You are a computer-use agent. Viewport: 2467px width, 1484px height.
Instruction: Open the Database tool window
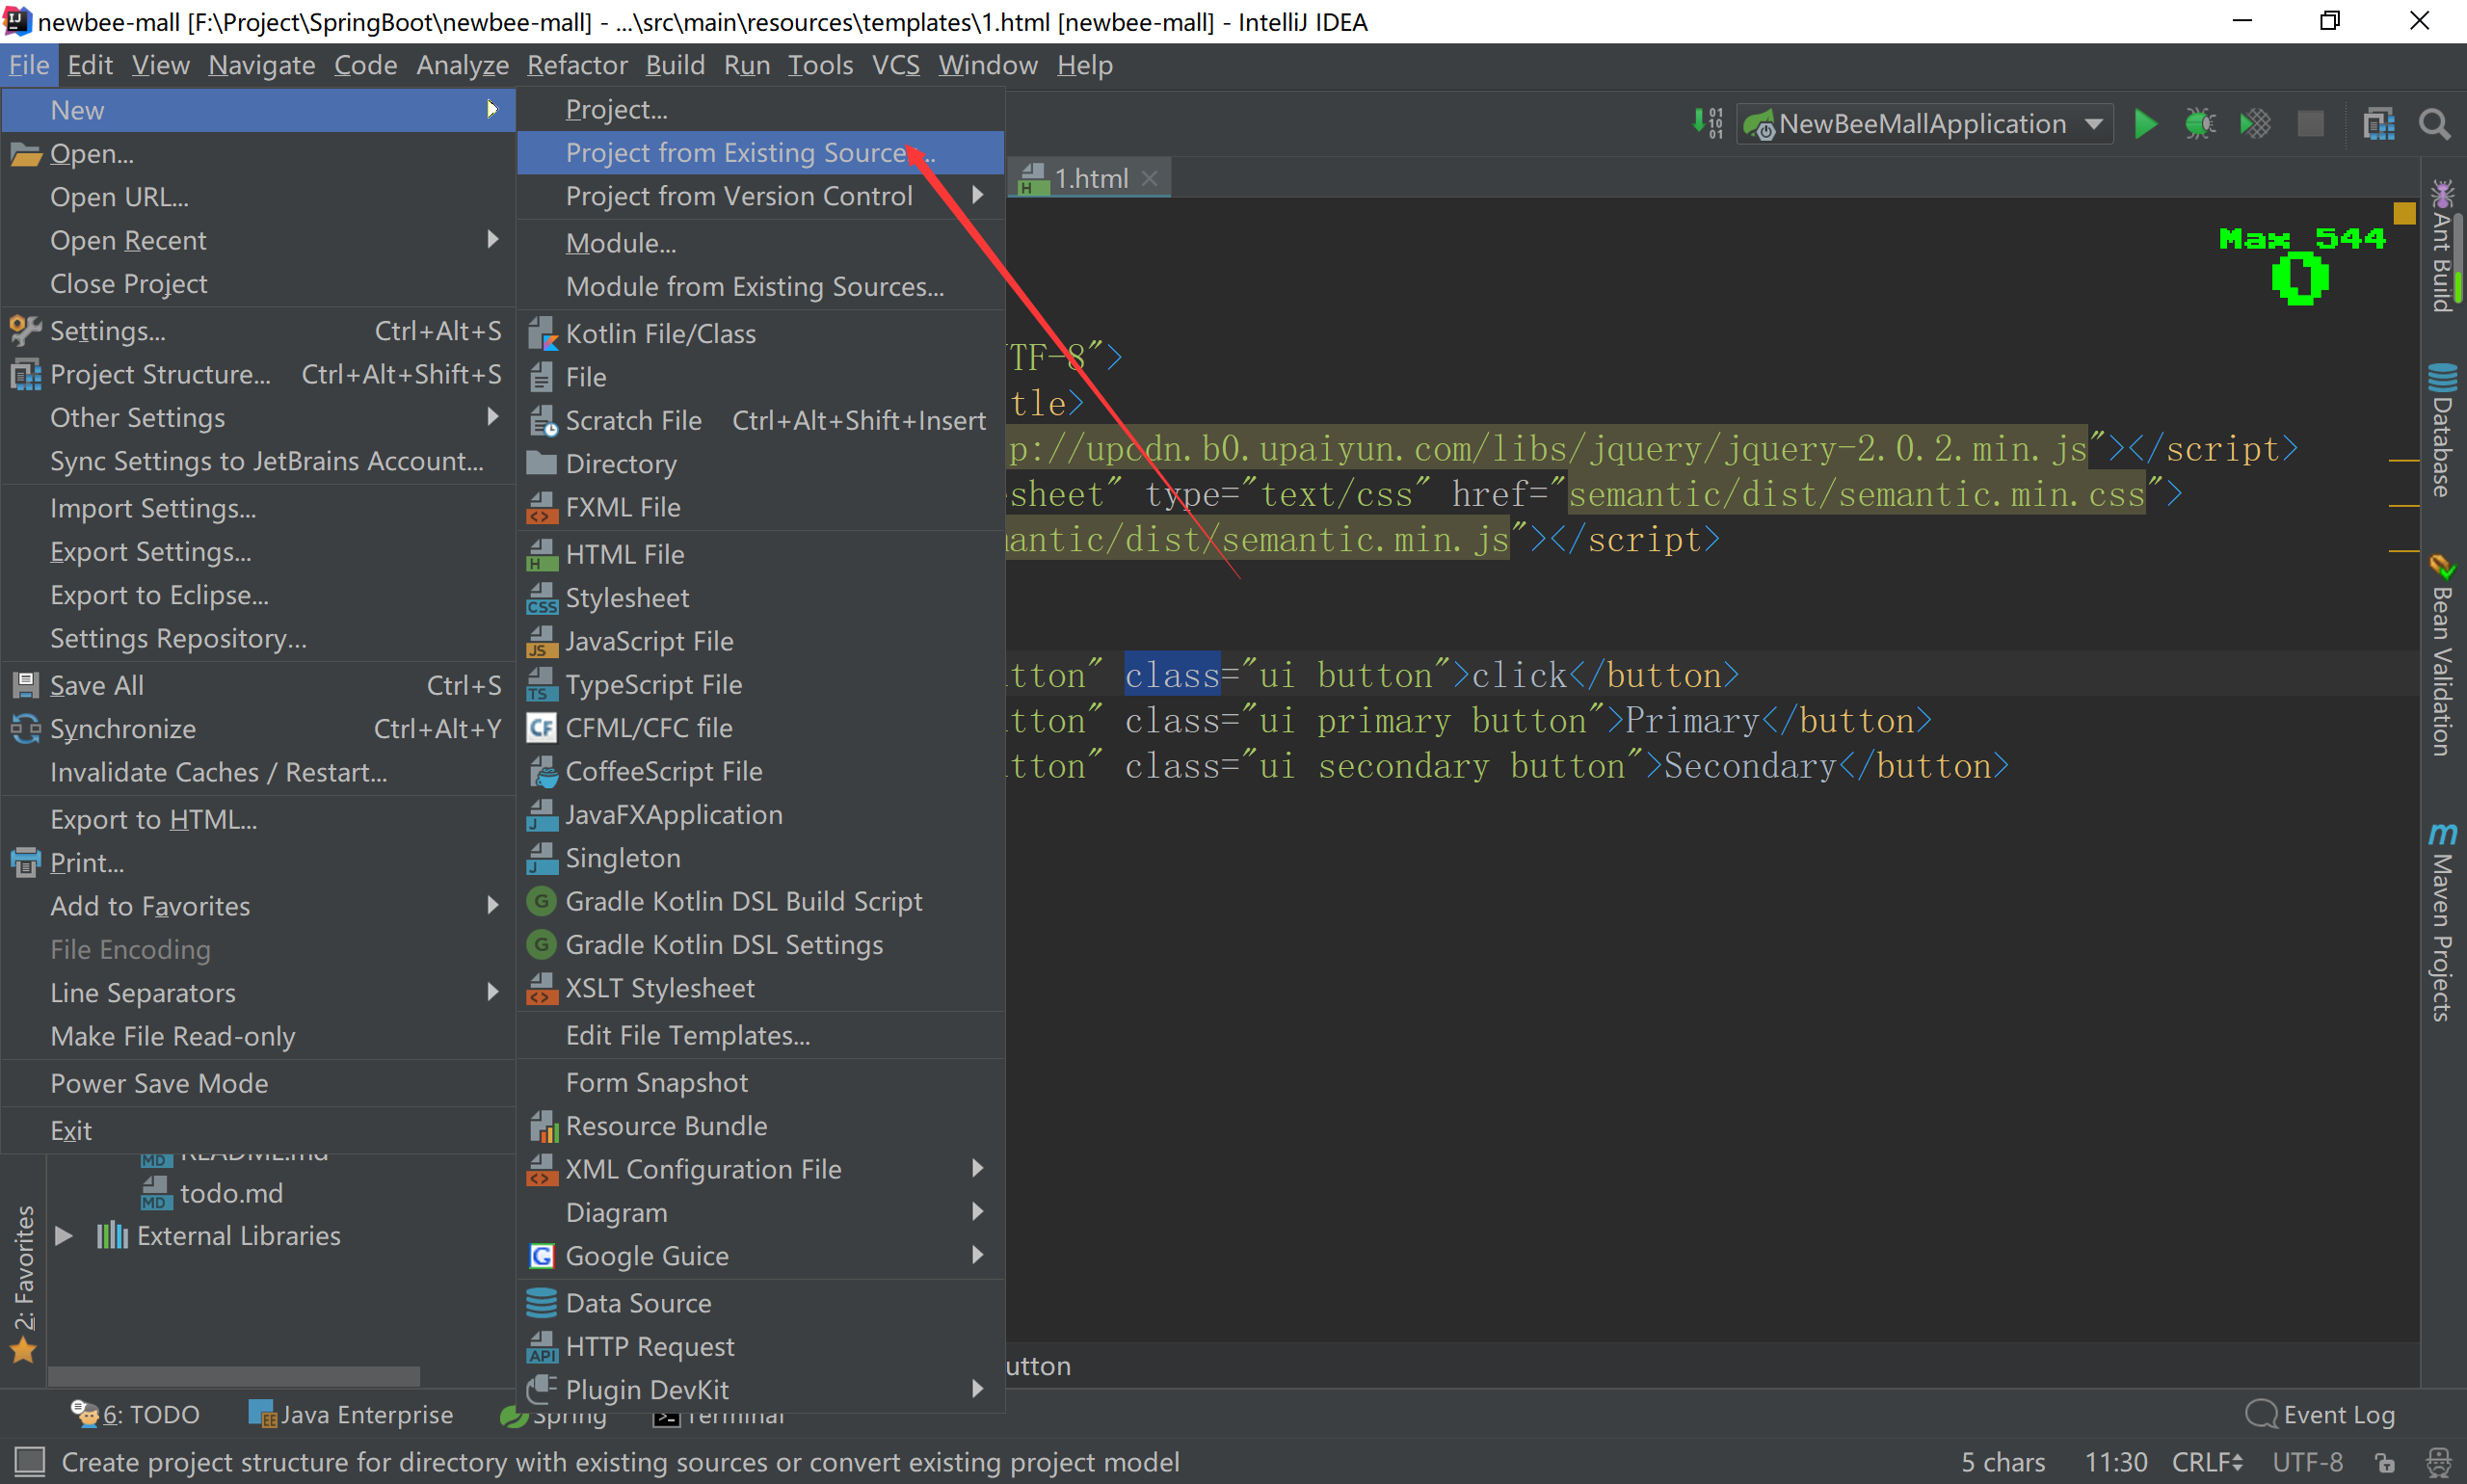click(2442, 430)
